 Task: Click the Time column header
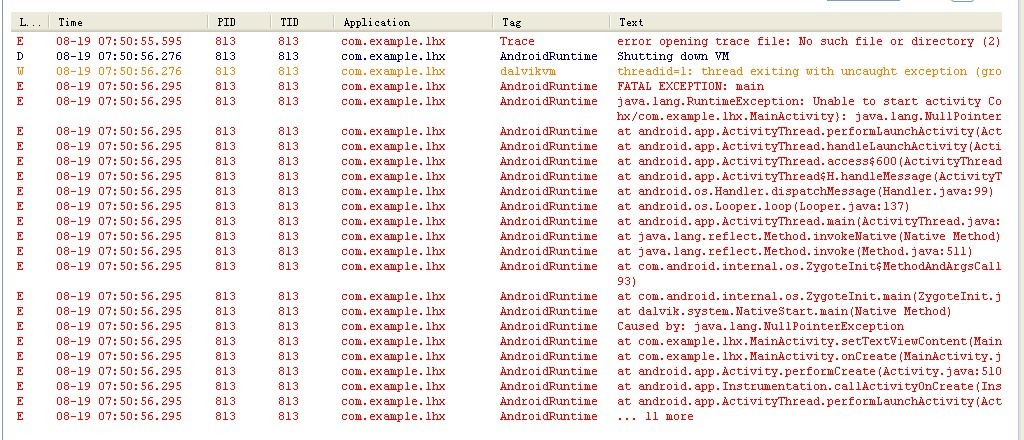[x=129, y=22]
